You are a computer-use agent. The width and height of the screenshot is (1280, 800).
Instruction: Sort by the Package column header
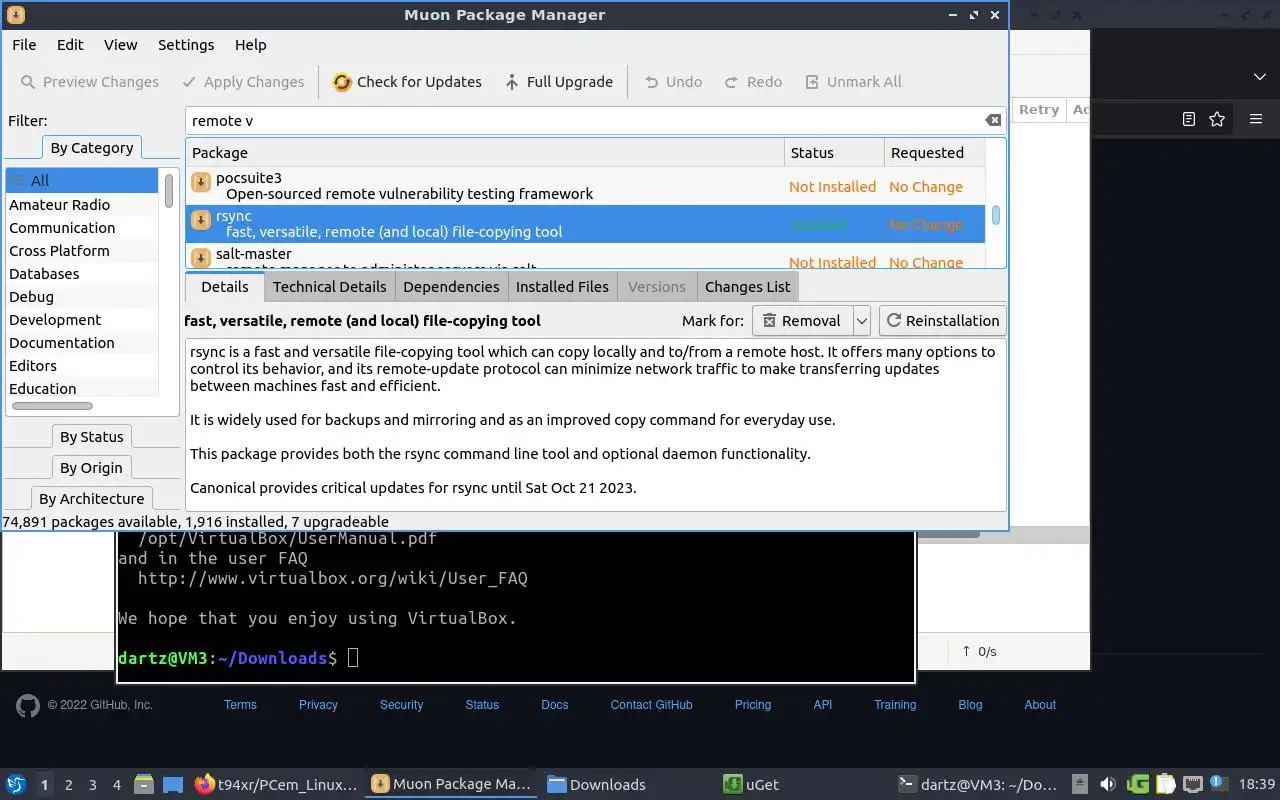pos(485,153)
